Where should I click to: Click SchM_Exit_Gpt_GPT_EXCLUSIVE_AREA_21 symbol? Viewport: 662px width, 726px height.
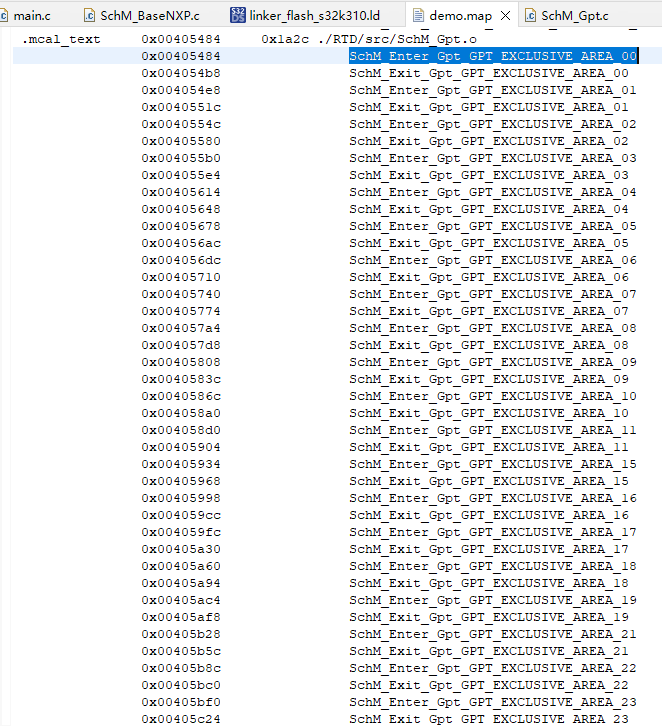(x=489, y=651)
